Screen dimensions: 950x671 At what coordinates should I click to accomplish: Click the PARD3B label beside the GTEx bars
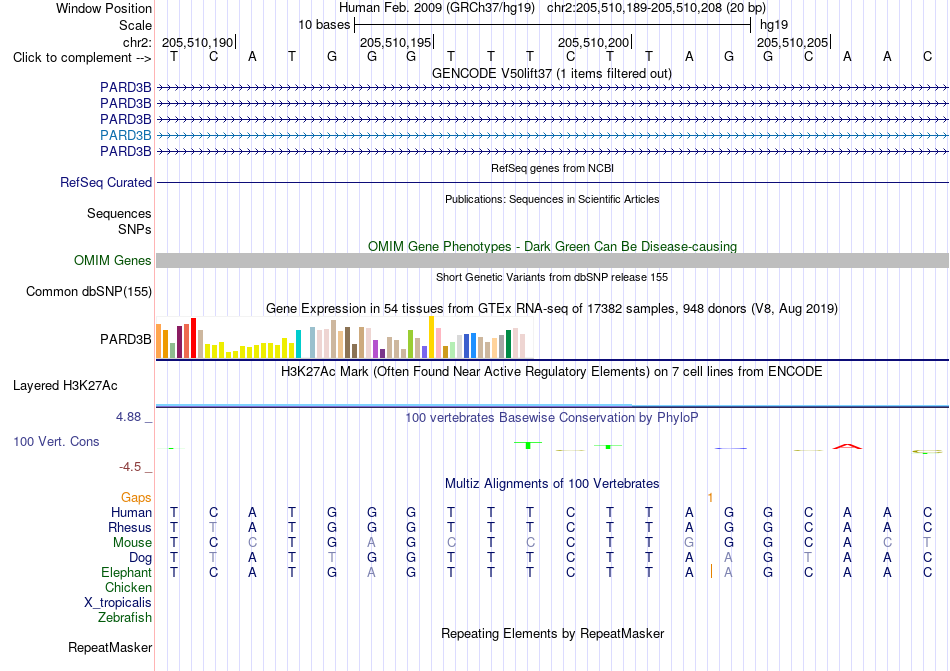pos(125,339)
